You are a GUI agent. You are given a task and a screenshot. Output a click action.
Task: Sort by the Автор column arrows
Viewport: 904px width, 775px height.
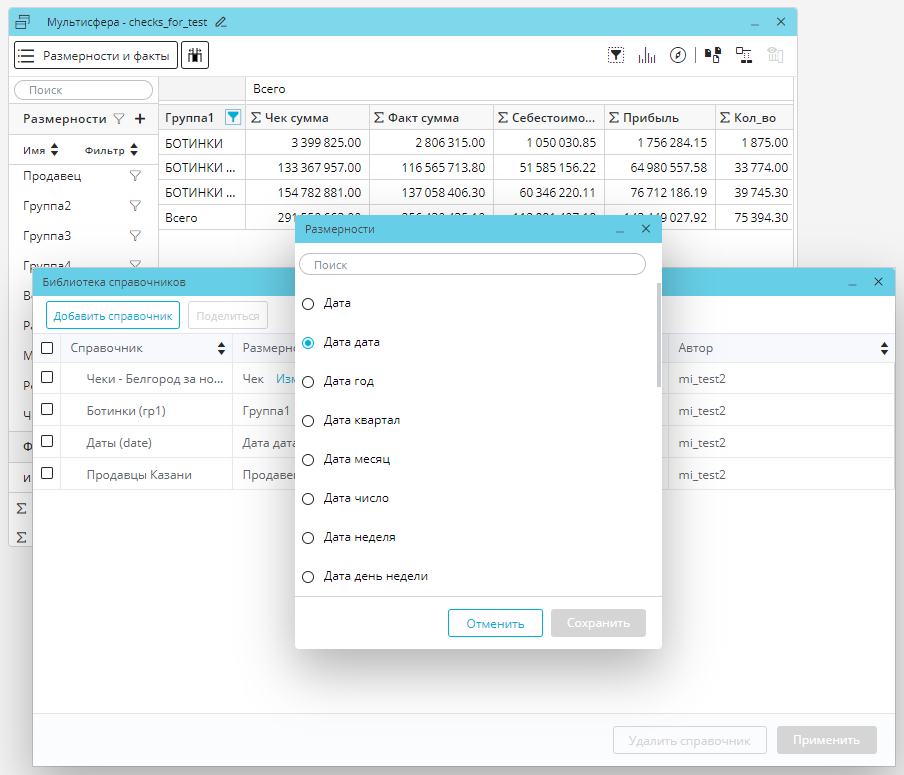coord(884,348)
